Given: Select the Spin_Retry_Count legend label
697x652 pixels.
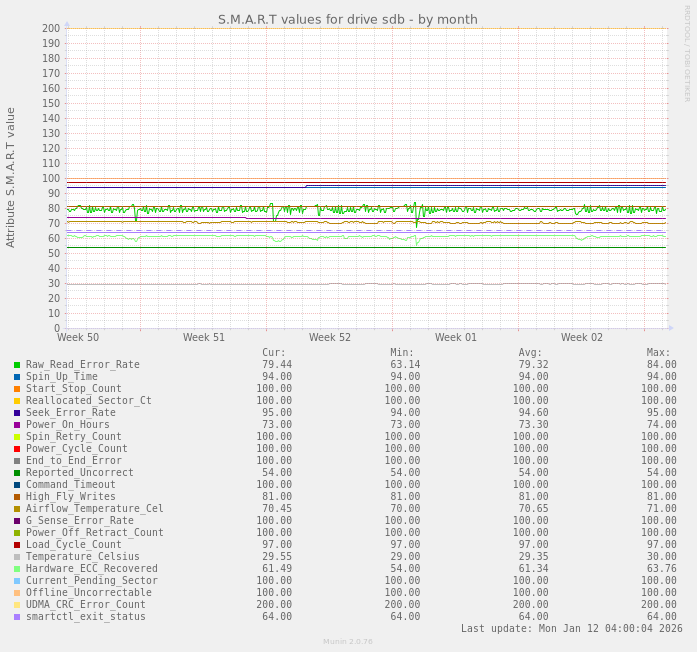Looking at the screenshot, I should [73, 436].
